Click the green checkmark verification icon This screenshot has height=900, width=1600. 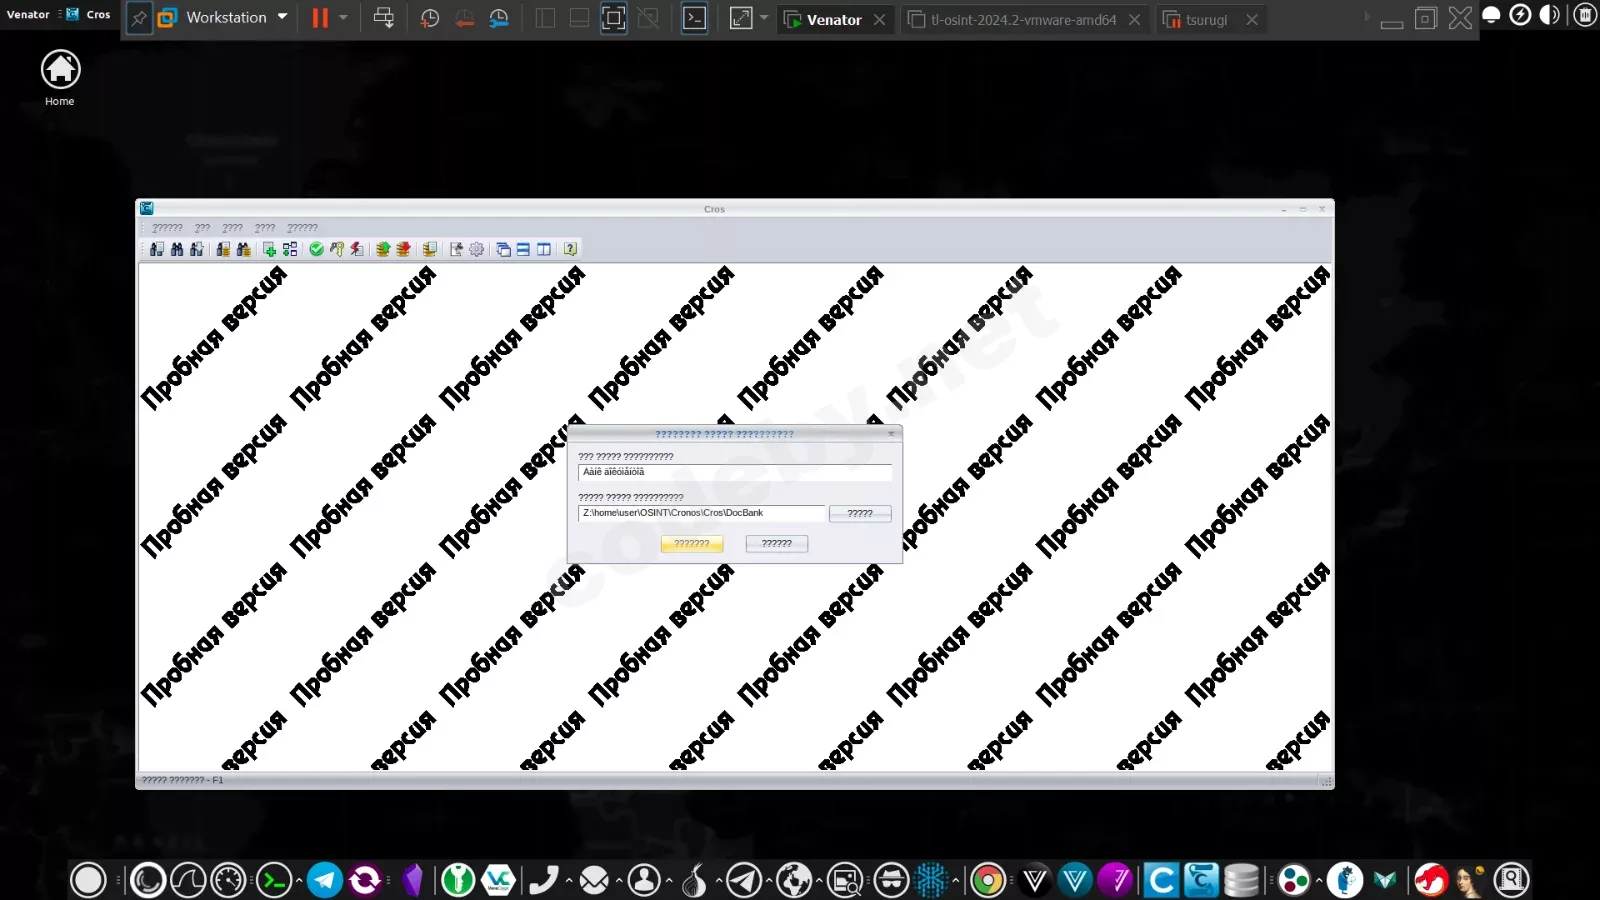tap(317, 249)
